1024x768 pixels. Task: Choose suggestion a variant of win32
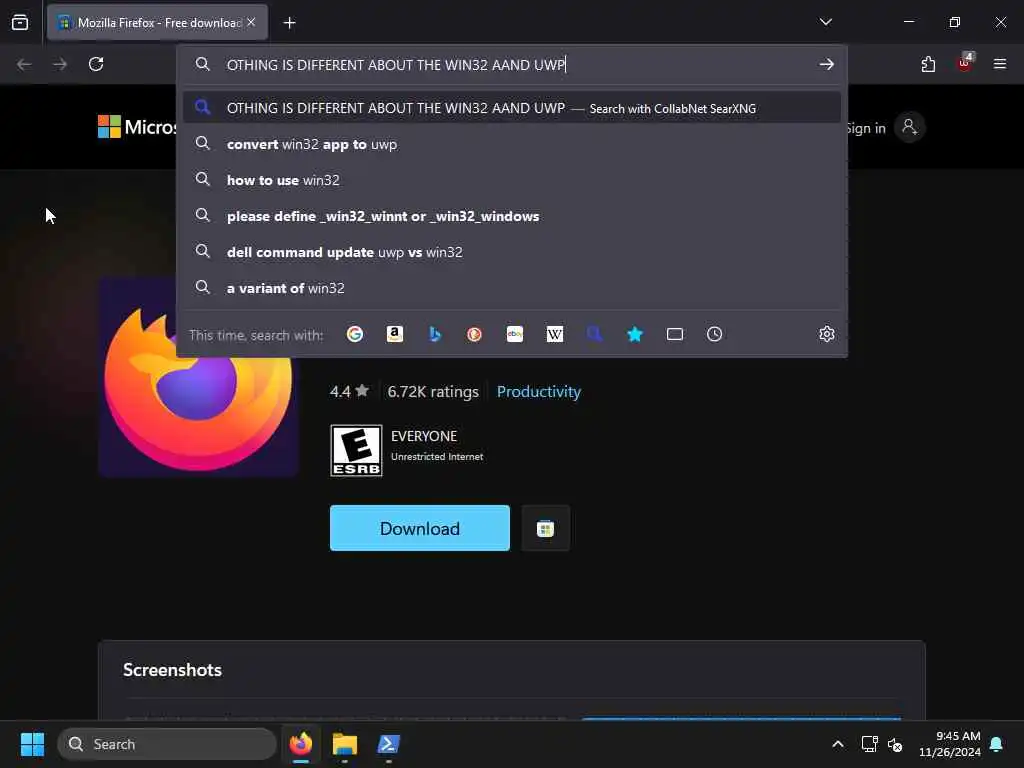click(511, 288)
